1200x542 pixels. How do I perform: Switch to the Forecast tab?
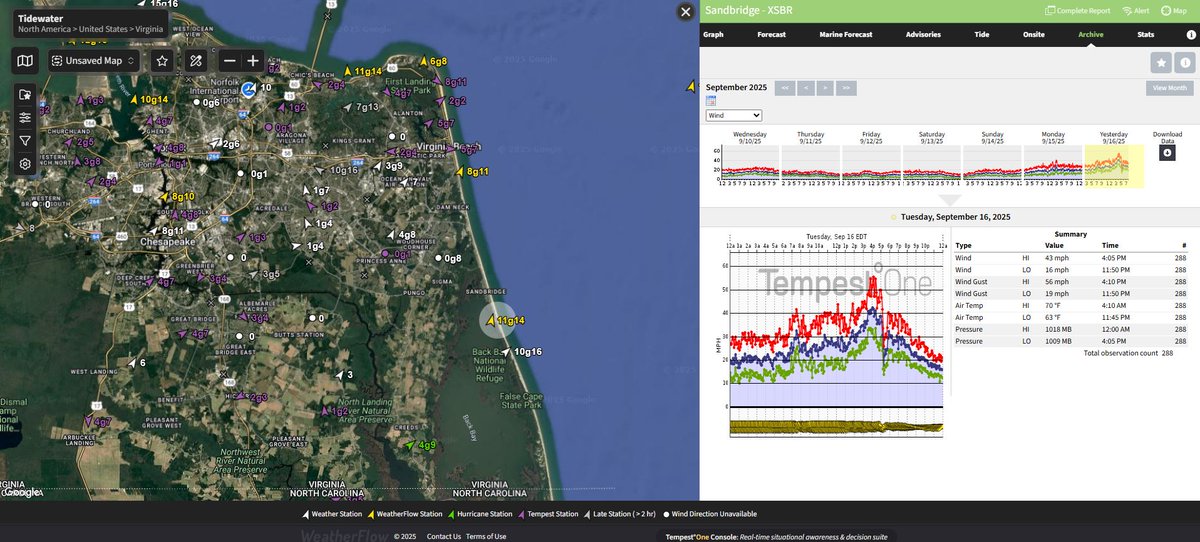click(x=771, y=34)
